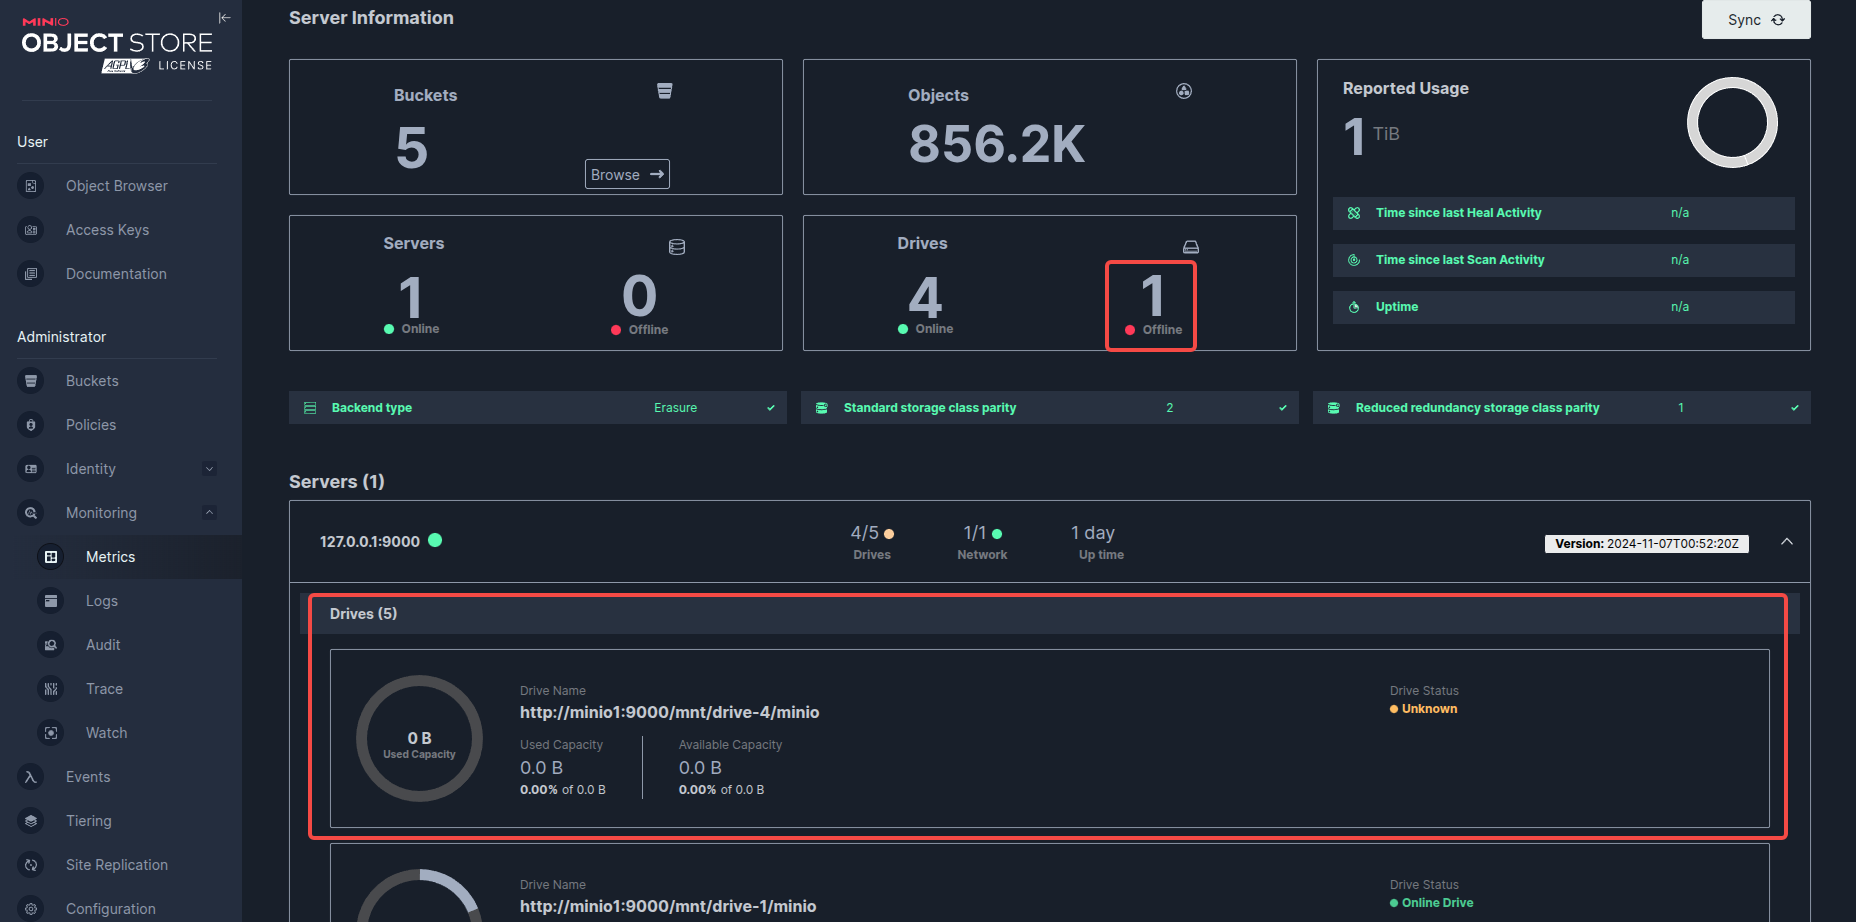1856x922 pixels.
Task: Collapse the 127.0.0.1:9000 server panel chevron
Action: coord(1787,542)
